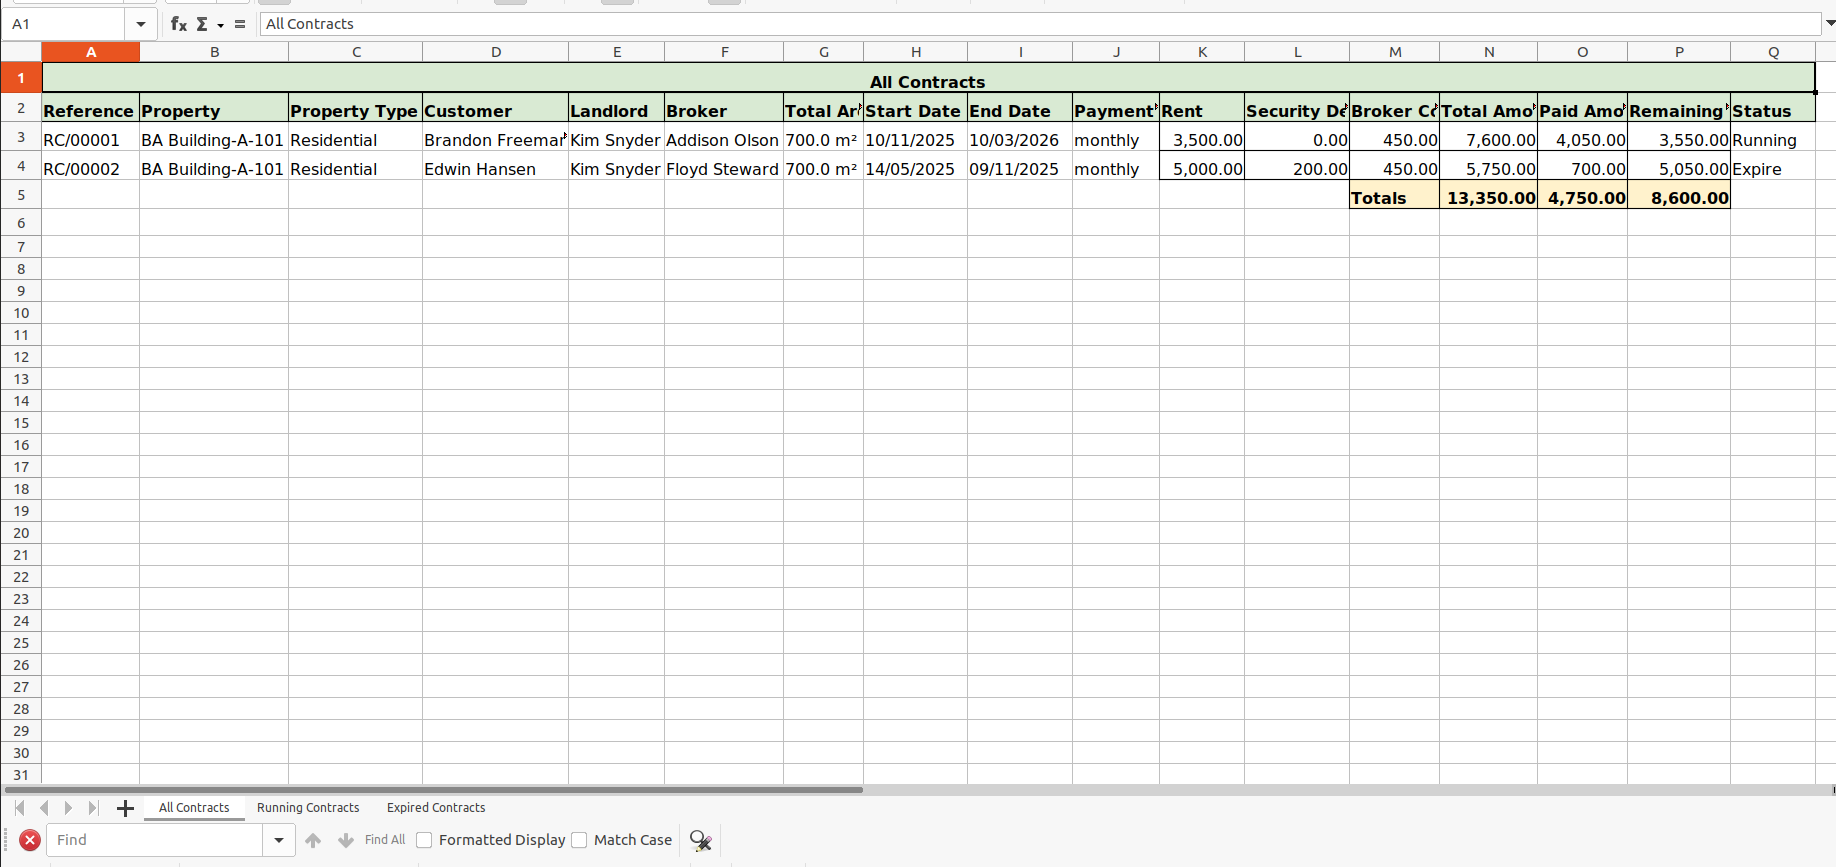The image size is (1836, 867).
Task: Click the Start Date header cell
Action: click(x=915, y=110)
